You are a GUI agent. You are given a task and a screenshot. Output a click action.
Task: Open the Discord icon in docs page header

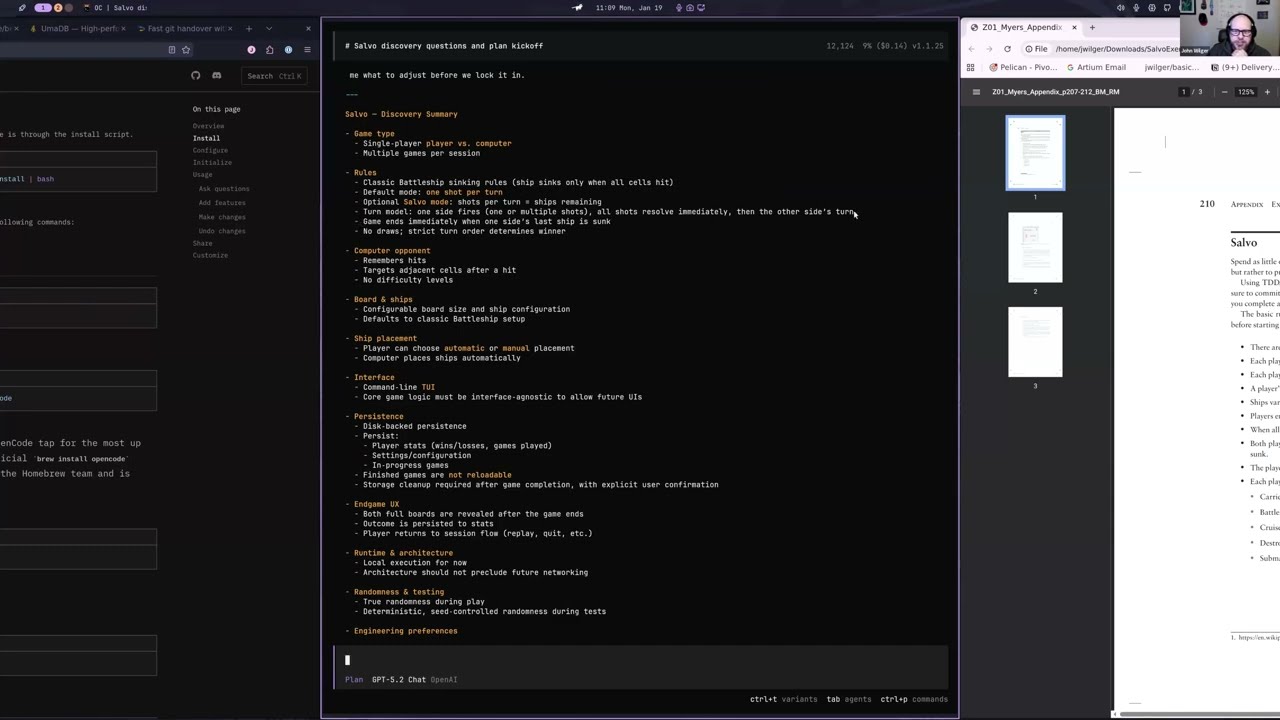pyautogui.click(x=216, y=76)
